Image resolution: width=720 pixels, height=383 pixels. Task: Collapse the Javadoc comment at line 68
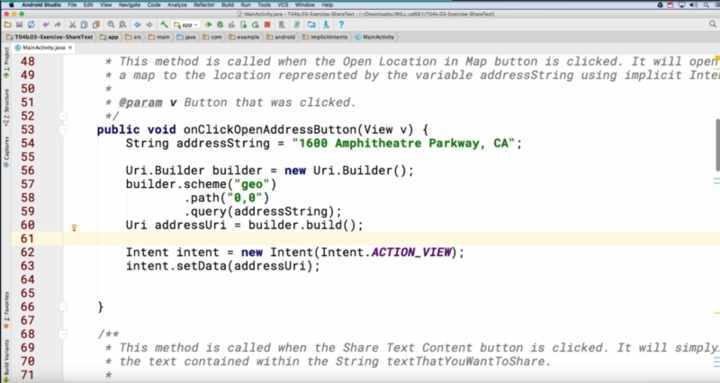pyautogui.click(x=63, y=334)
